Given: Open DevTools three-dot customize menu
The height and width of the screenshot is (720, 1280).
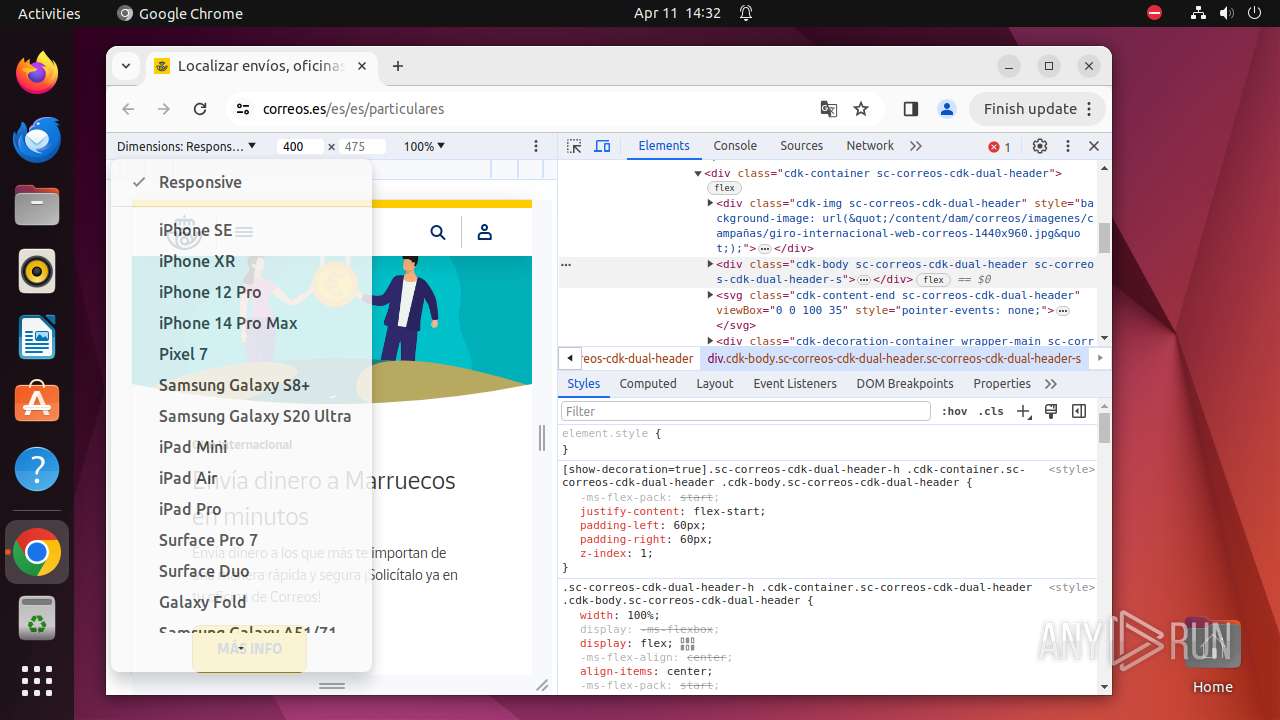Looking at the screenshot, I should [1068, 146].
